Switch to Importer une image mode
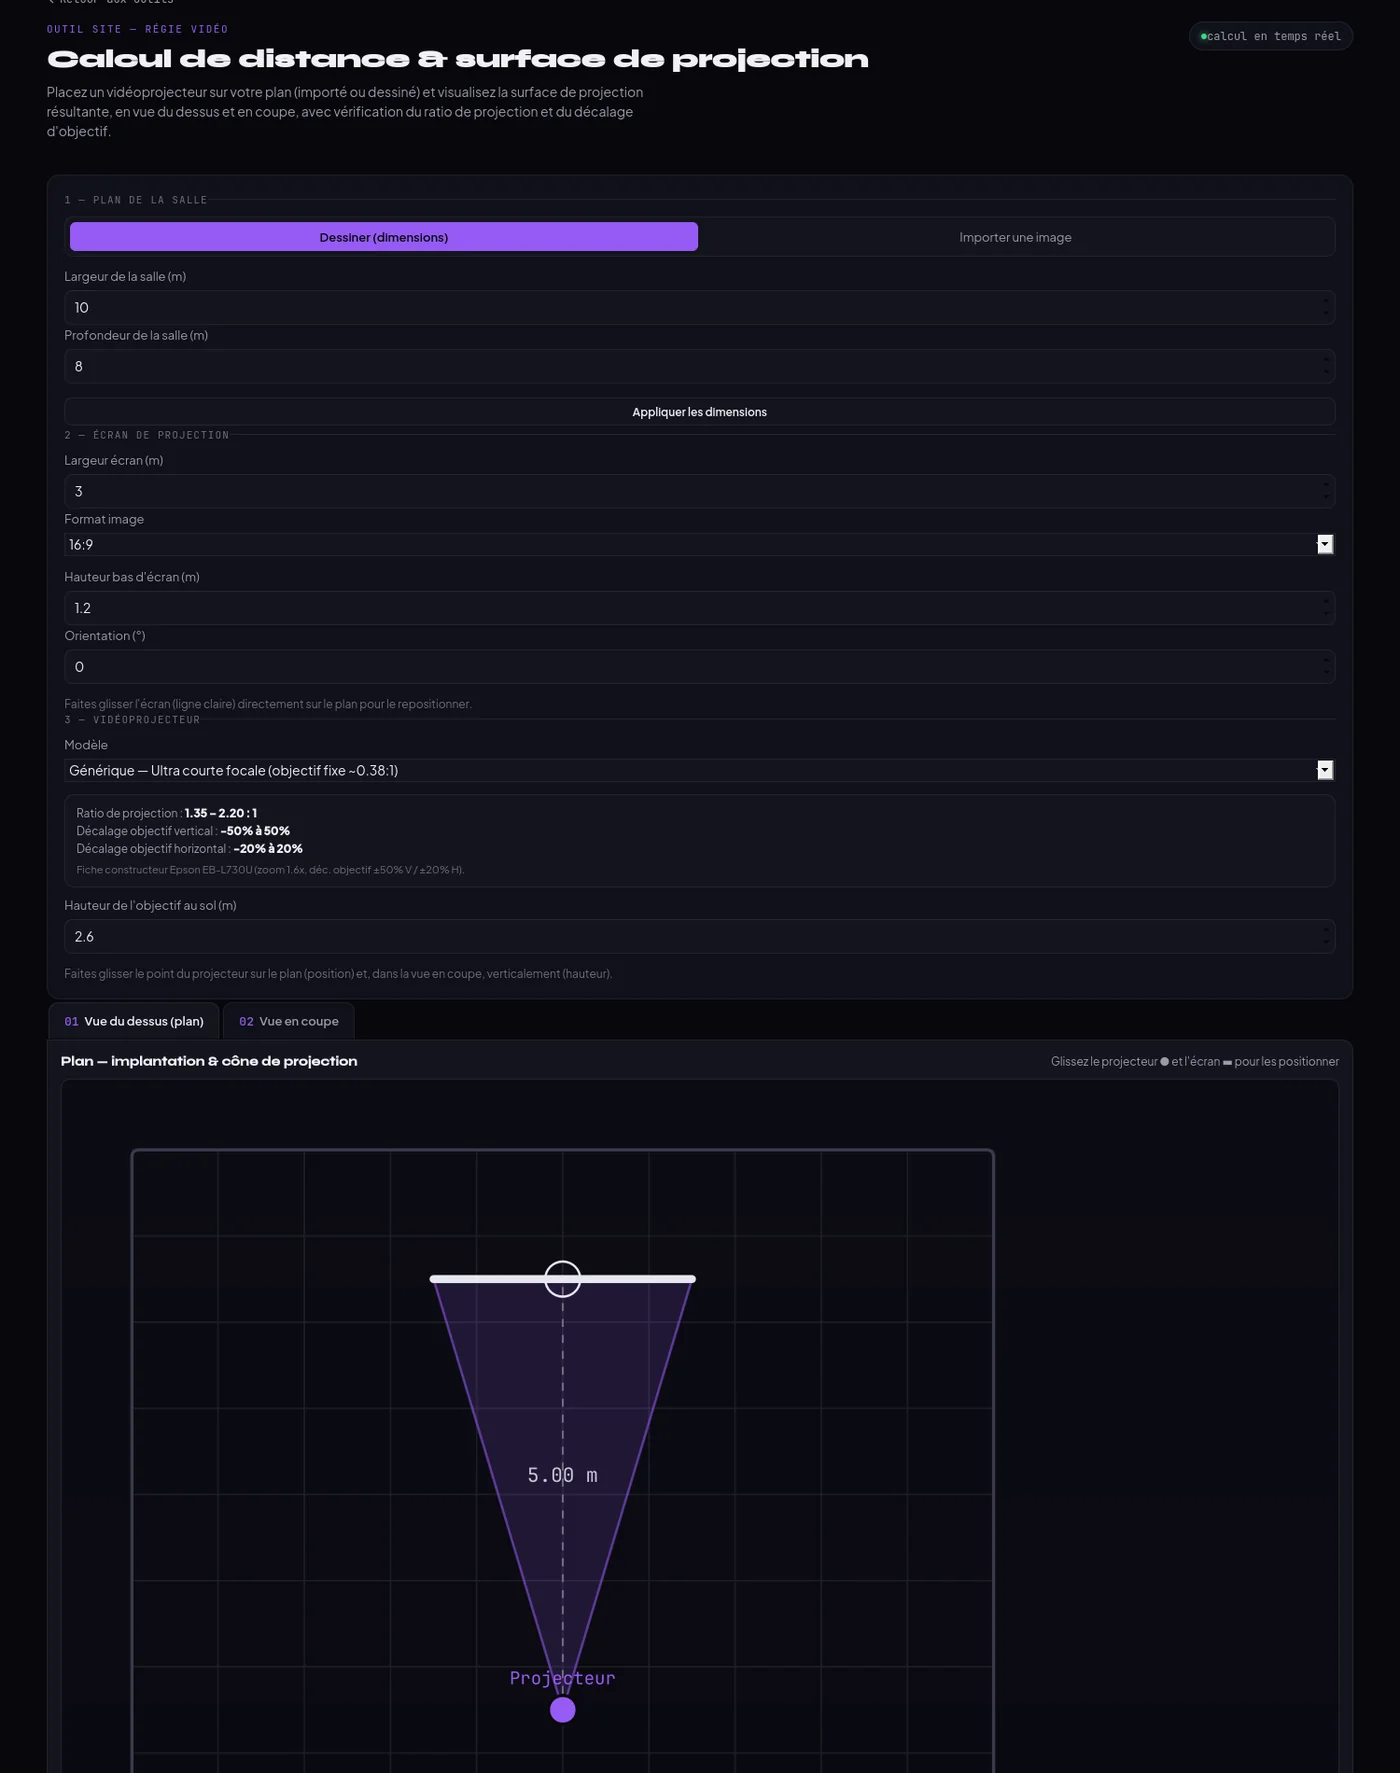This screenshot has height=1773, width=1400. [1015, 237]
